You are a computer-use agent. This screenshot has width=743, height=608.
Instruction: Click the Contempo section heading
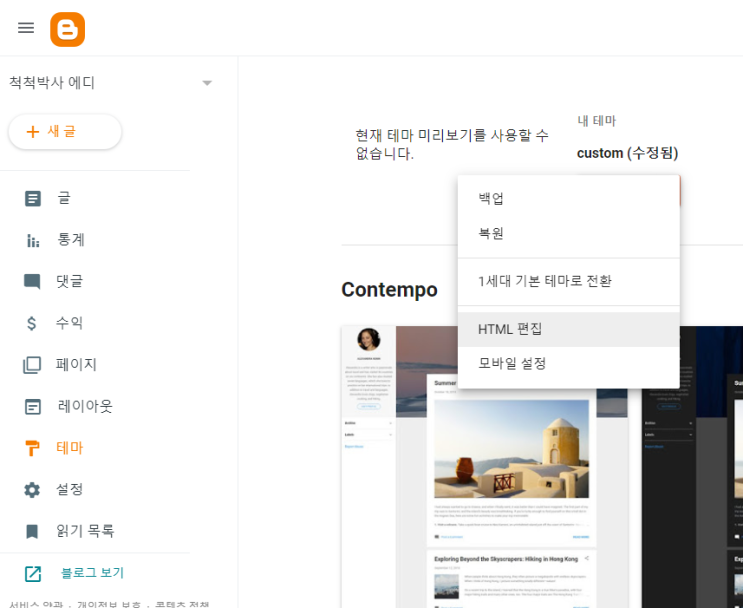(390, 290)
